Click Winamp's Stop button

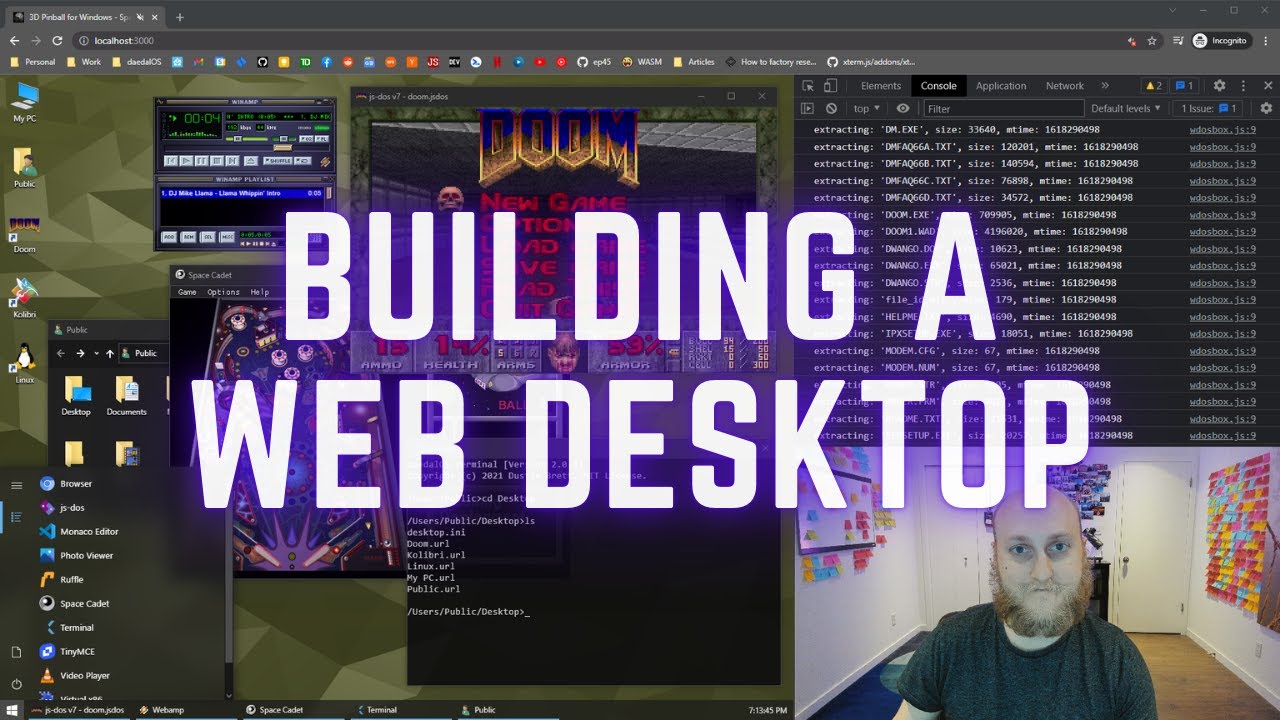217,161
